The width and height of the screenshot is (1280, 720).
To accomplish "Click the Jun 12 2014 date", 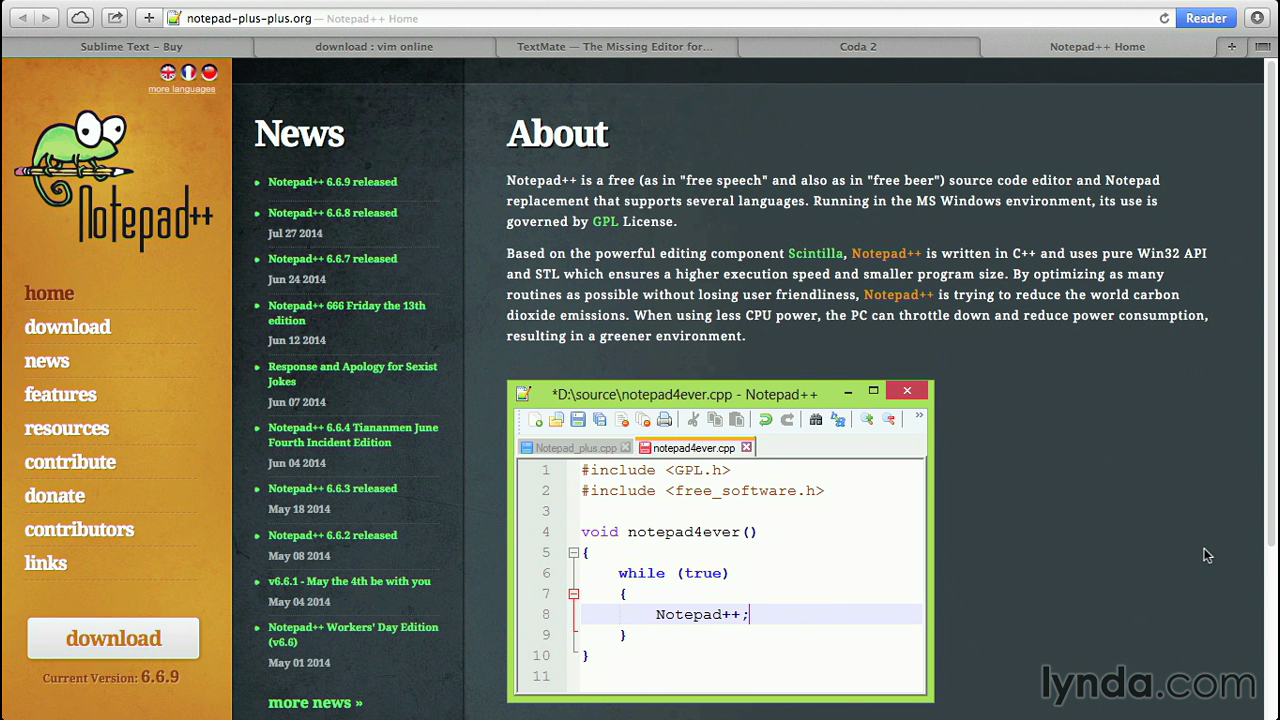I will [297, 341].
